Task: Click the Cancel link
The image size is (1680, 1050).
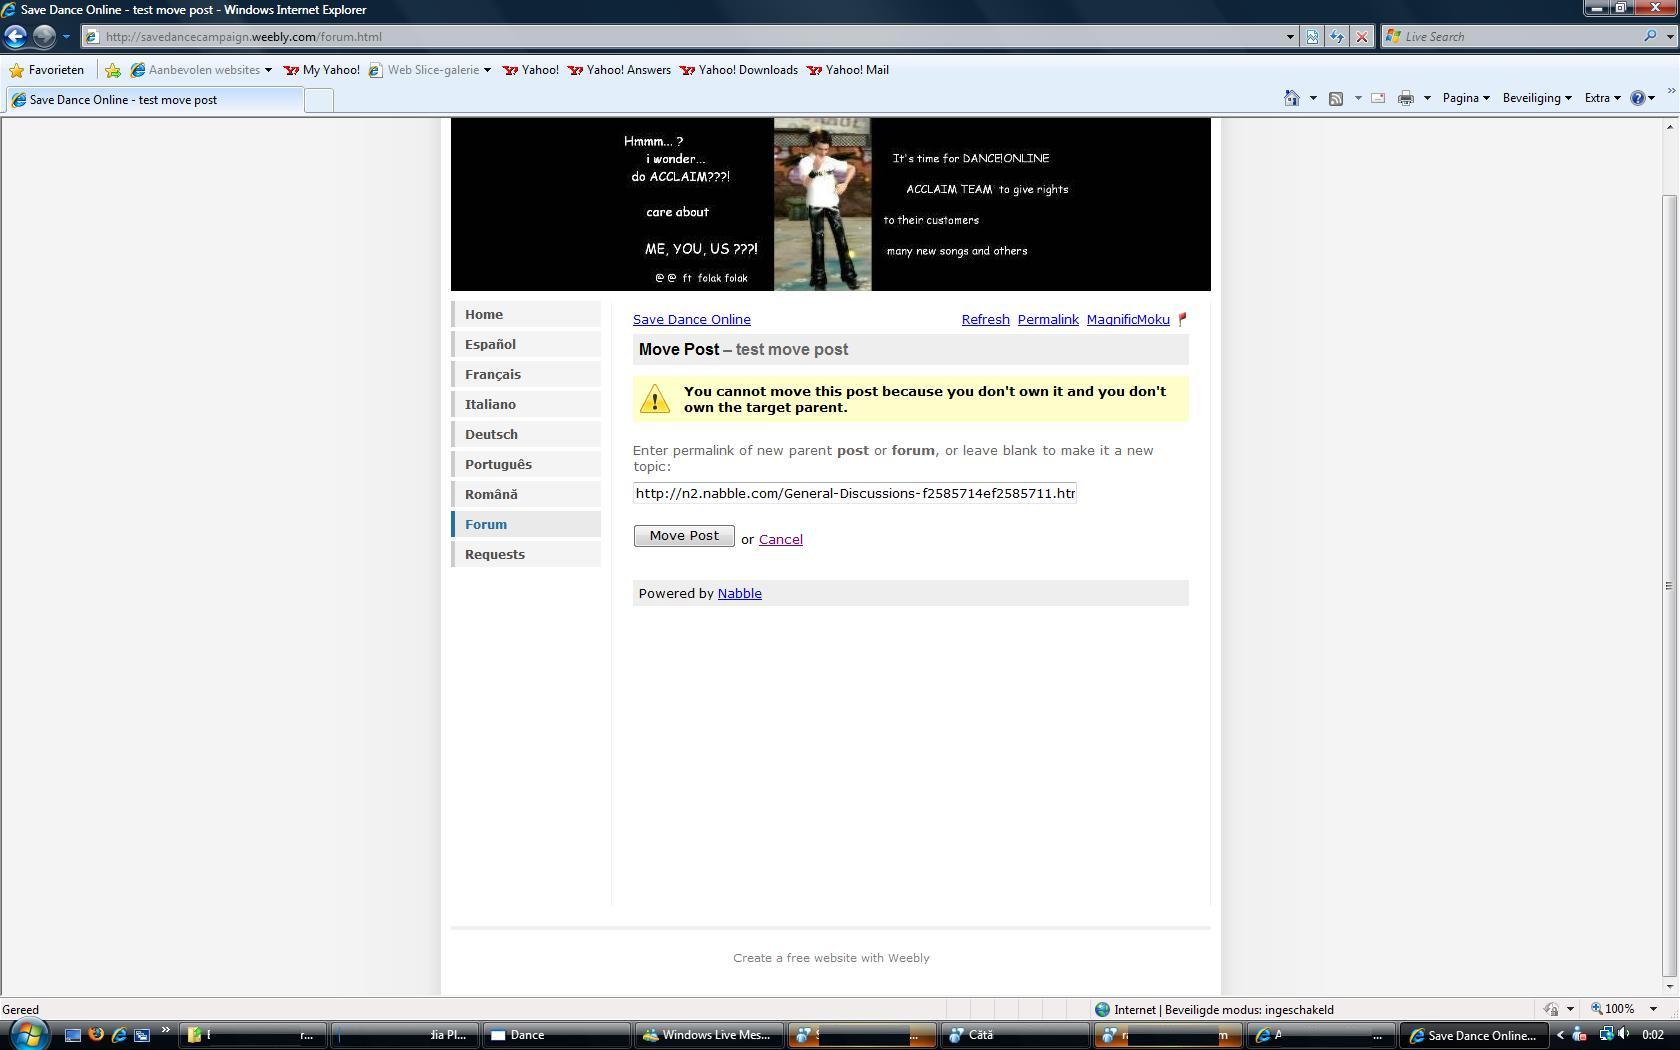Action: (780, 539)
